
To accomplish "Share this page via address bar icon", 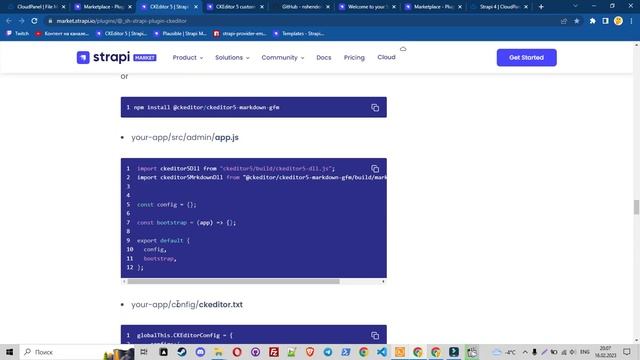I will pos(564,21).
